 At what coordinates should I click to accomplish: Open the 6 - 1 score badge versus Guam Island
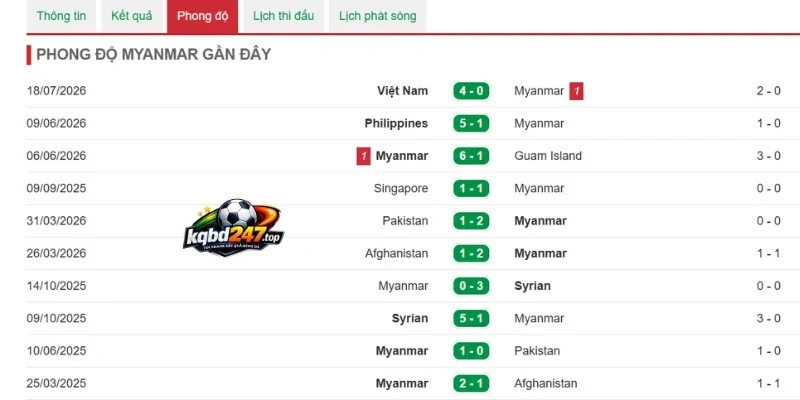coord(471,156)
